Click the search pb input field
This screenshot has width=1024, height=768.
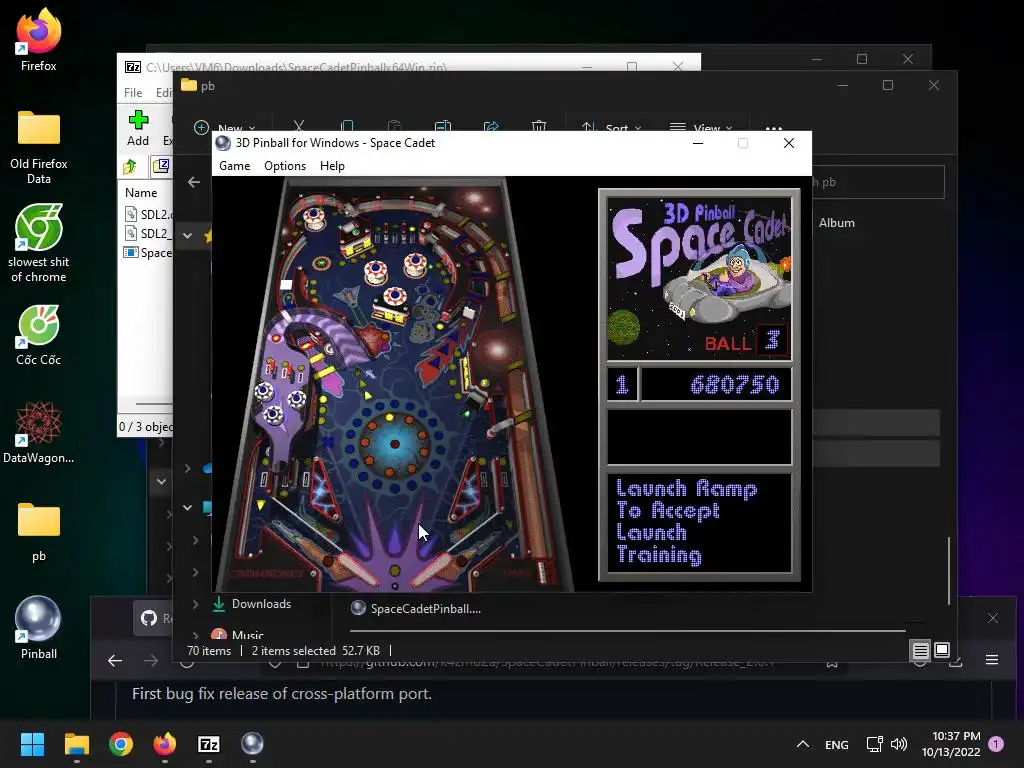coord(878,182)
